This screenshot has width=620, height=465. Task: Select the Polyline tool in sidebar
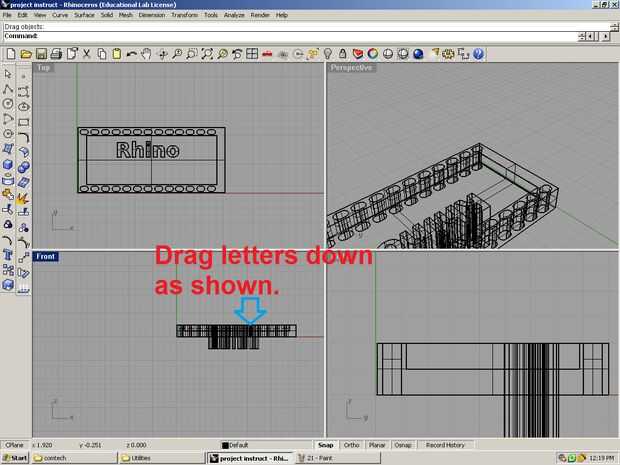(x=8, y=89)
